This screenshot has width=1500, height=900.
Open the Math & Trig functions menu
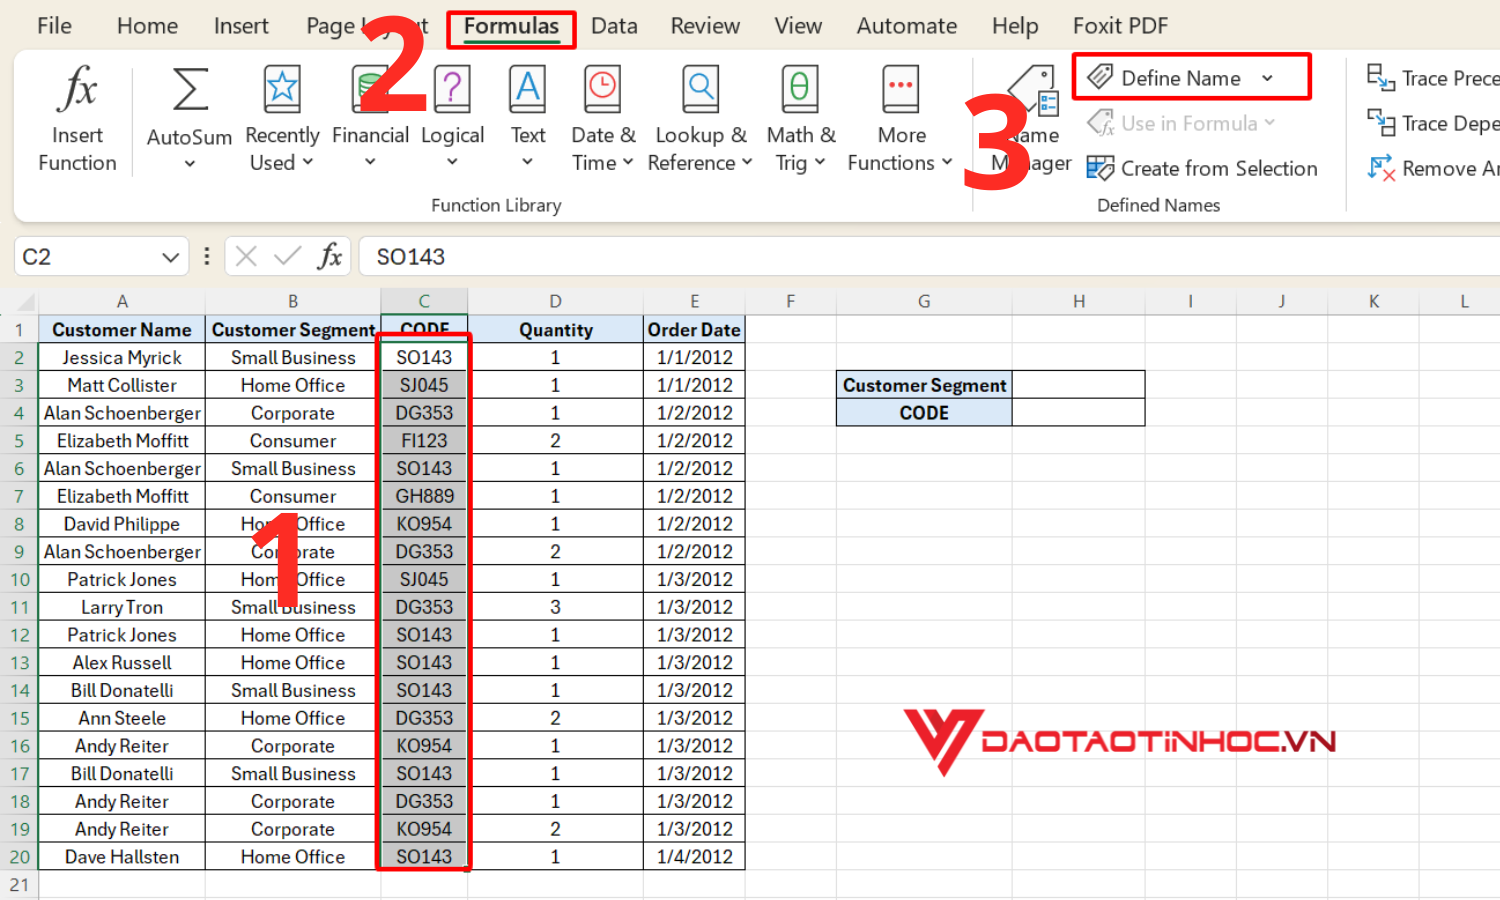click(x=801, y=119)
